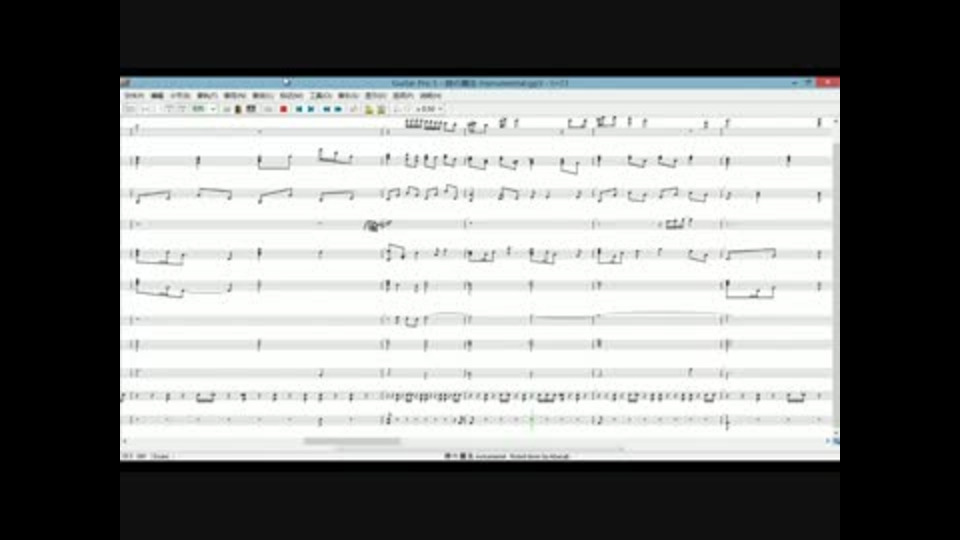Open the 工具 (Tools) menu
This screenshot has height=540, width=960.
tap(320, 96)
